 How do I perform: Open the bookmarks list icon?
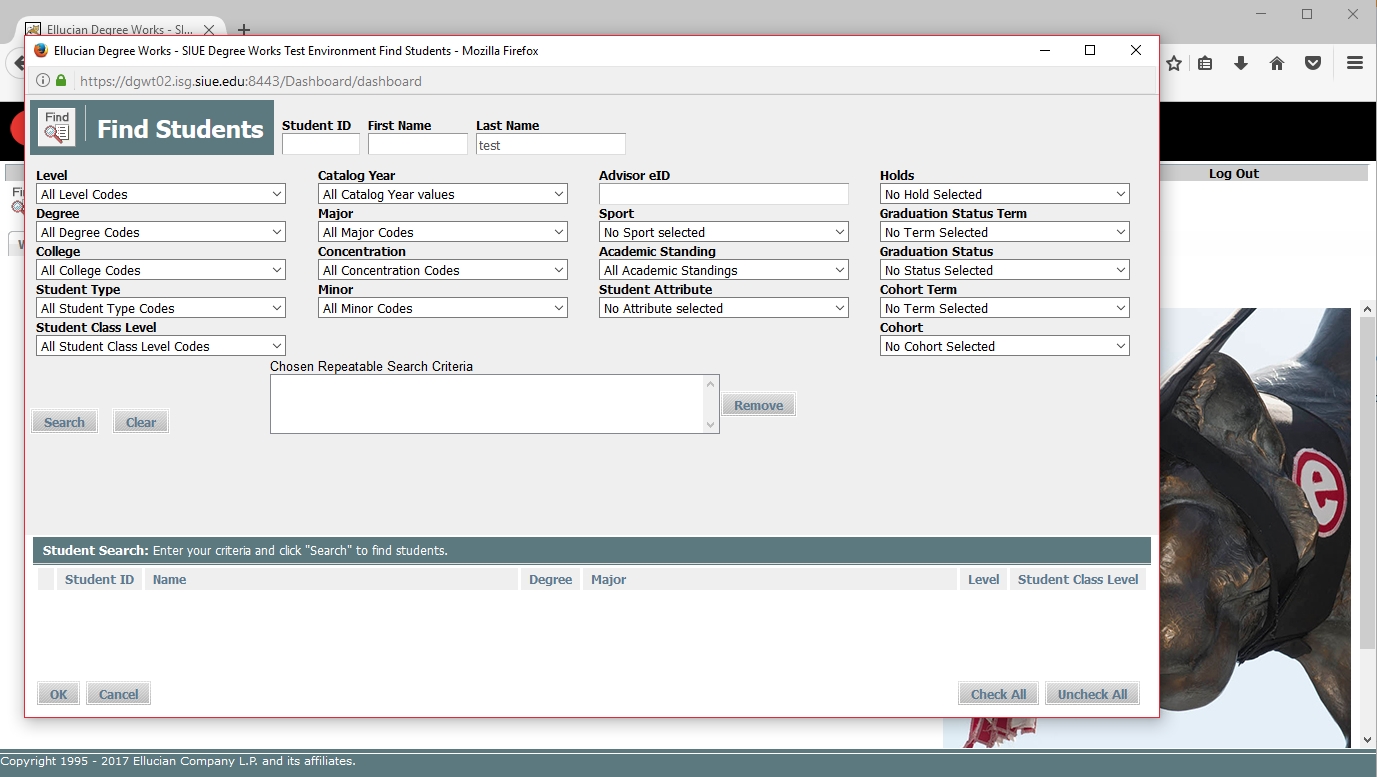click(1205, 63)
